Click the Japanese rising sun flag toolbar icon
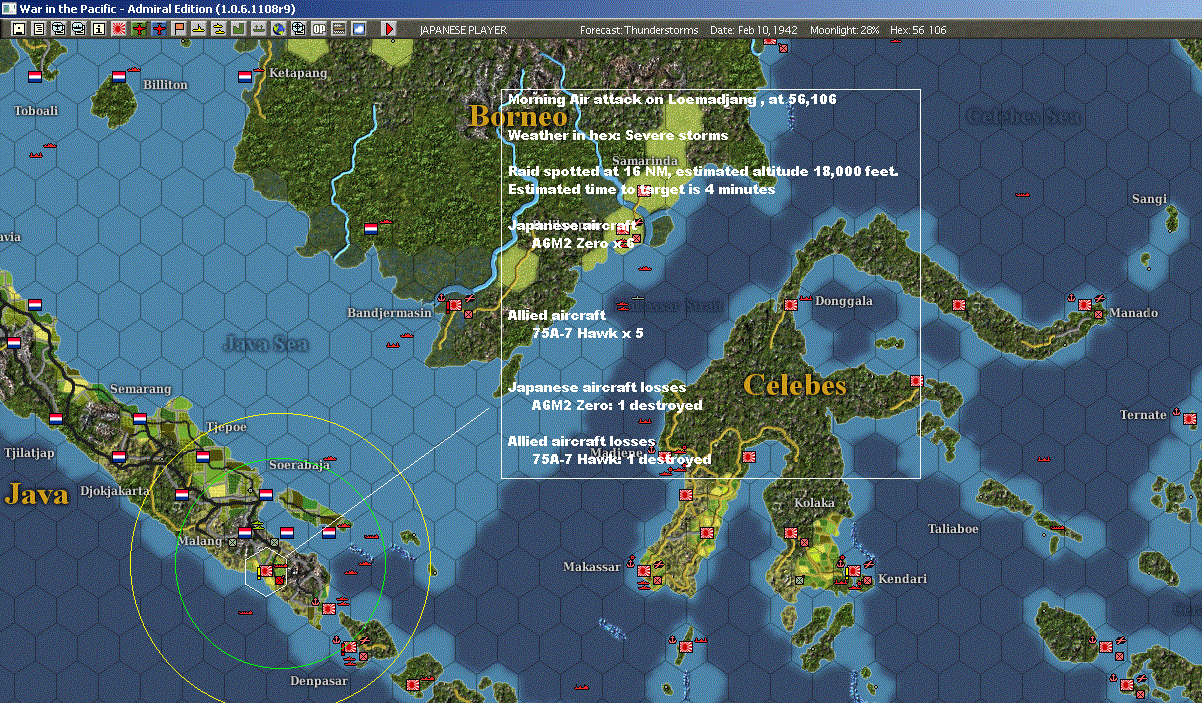1202x703 pixels. click(119, 29)
